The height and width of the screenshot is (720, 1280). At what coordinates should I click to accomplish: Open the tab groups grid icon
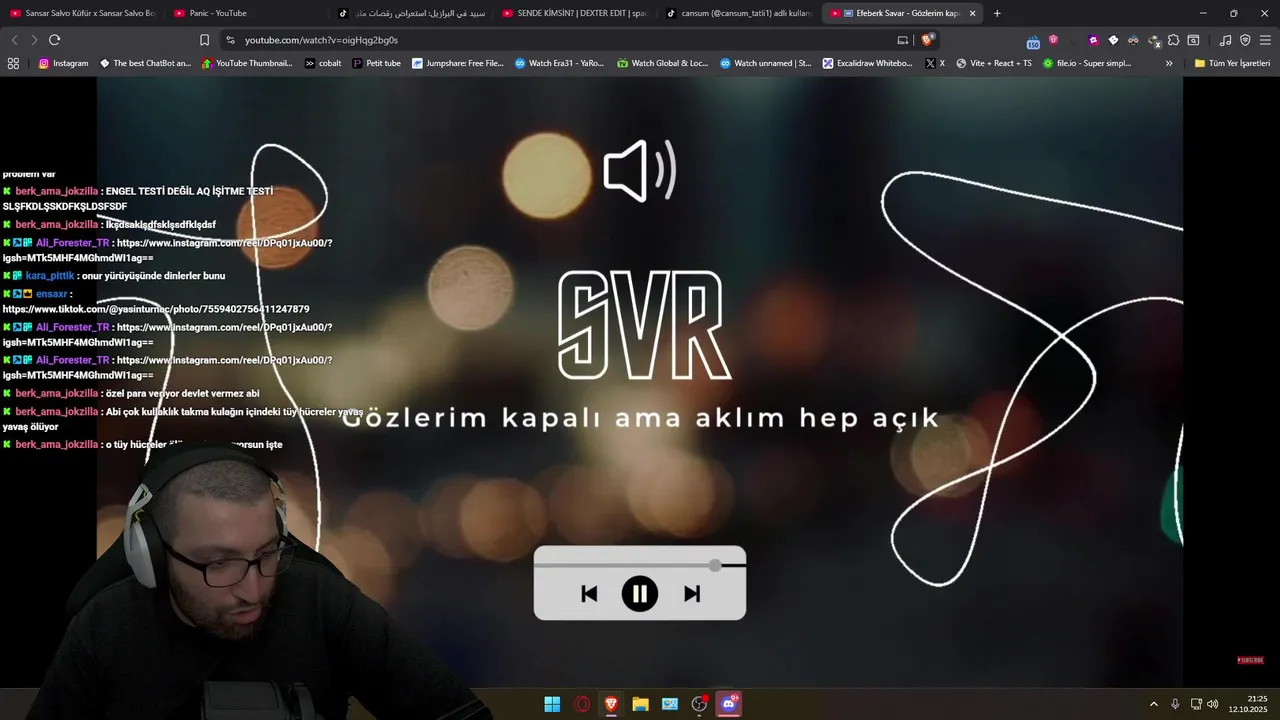coord(13,63)
